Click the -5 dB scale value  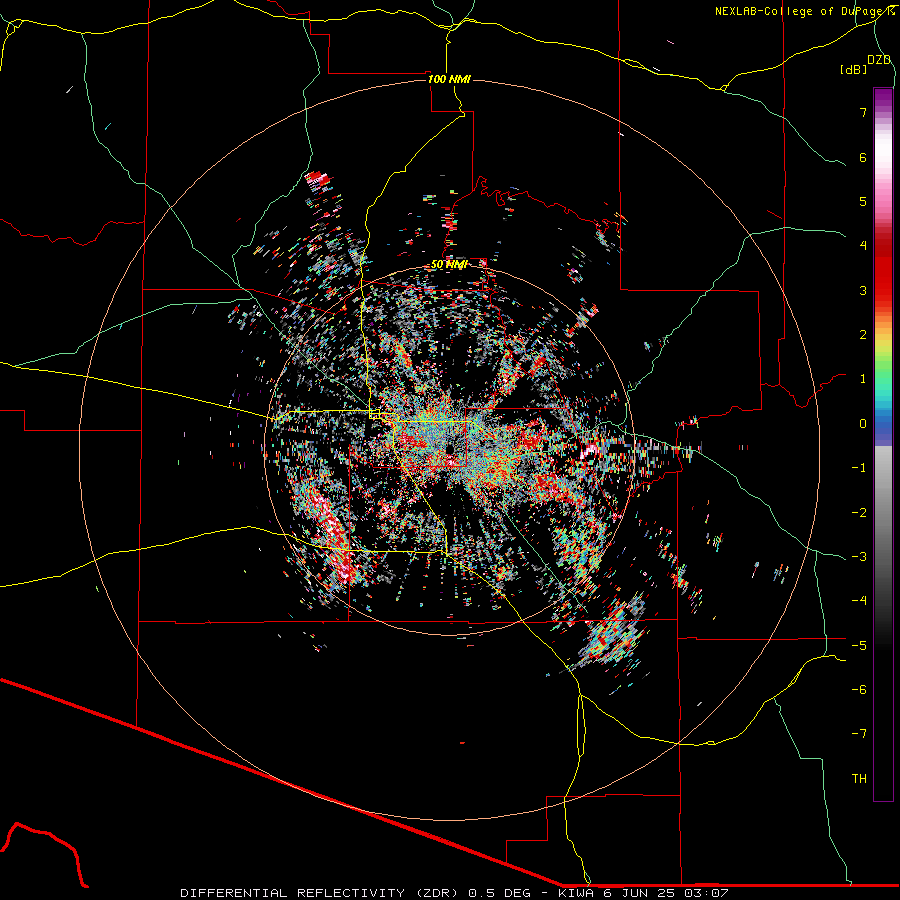(859, 646)
